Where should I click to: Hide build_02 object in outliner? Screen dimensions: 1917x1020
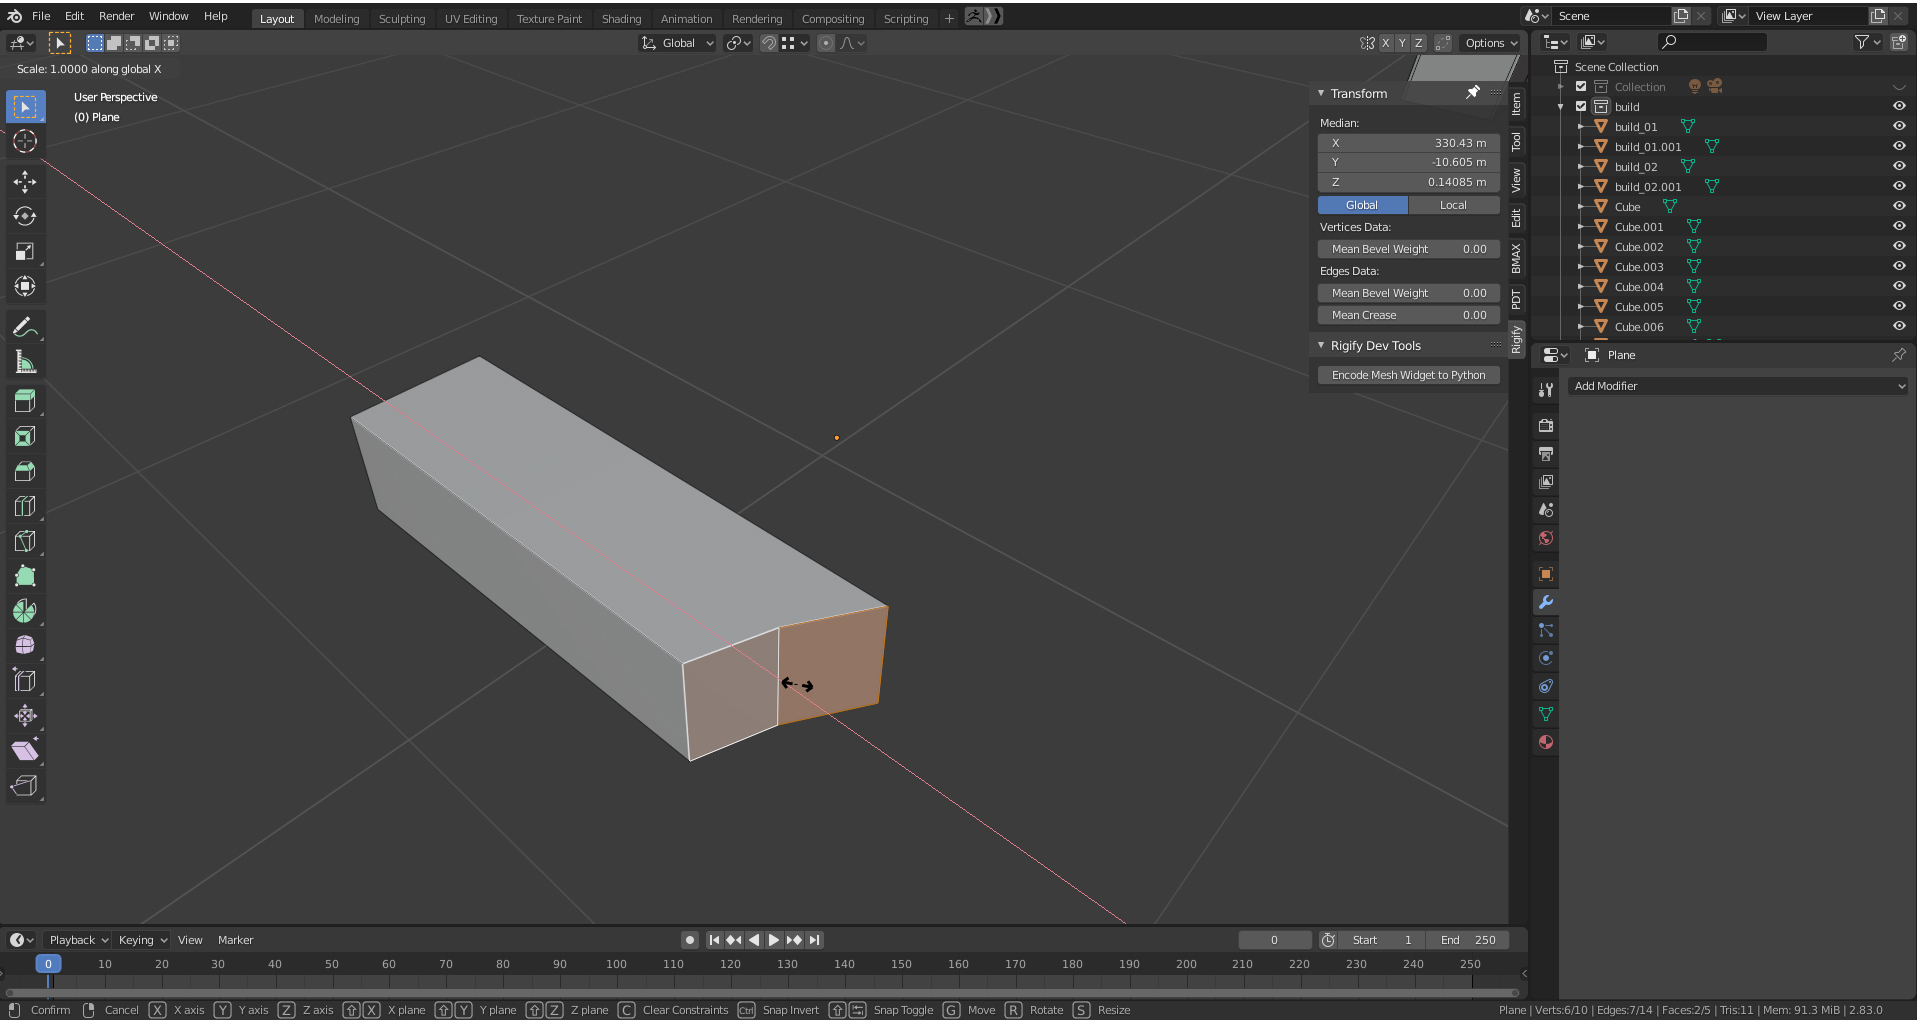coord(1898,166)
